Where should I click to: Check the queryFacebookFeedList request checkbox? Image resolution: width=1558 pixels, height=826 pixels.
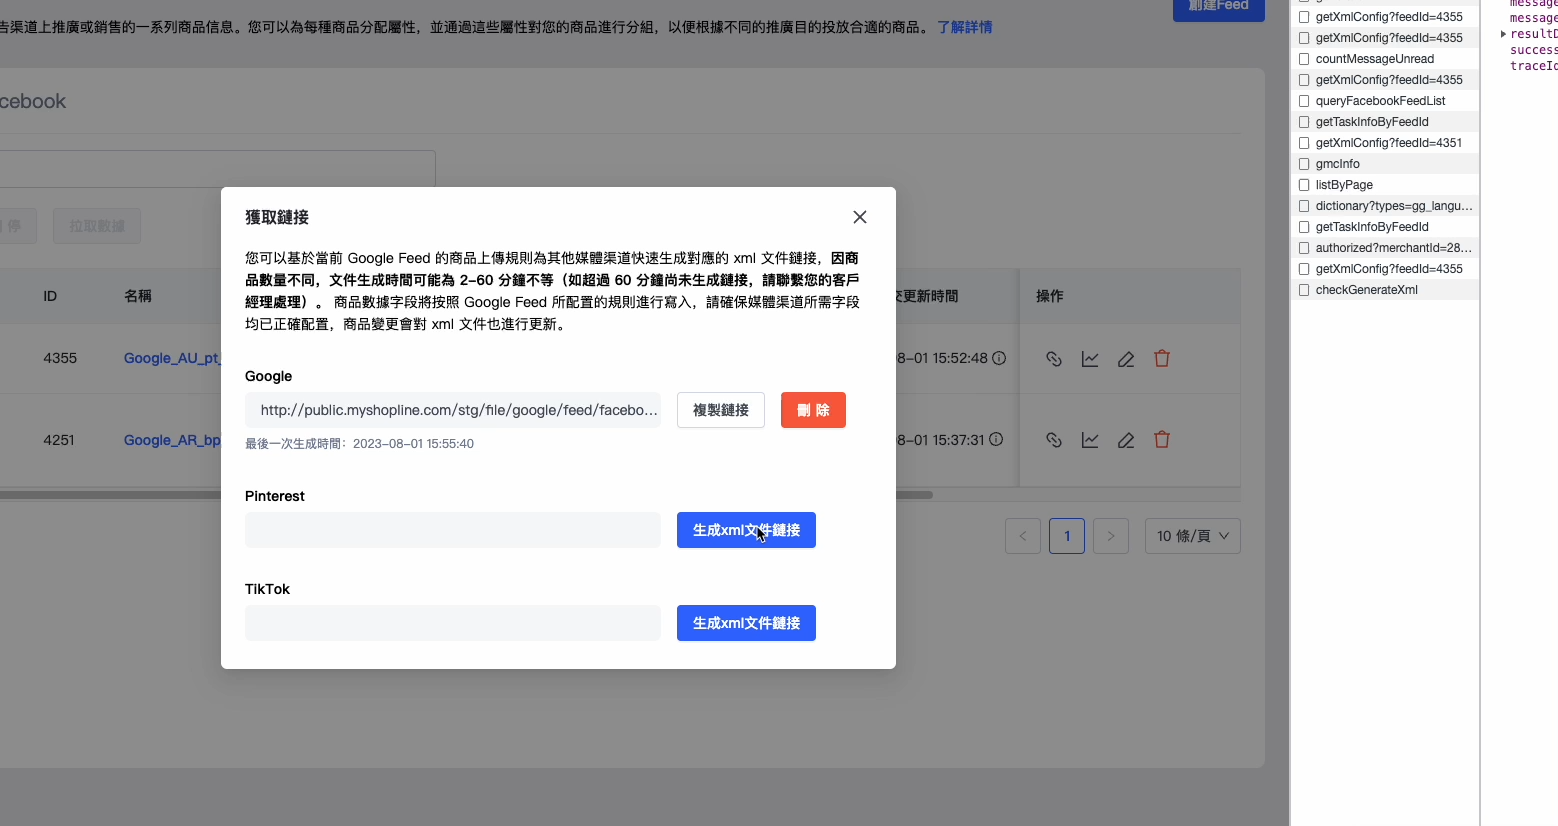tap(1304, 101)
